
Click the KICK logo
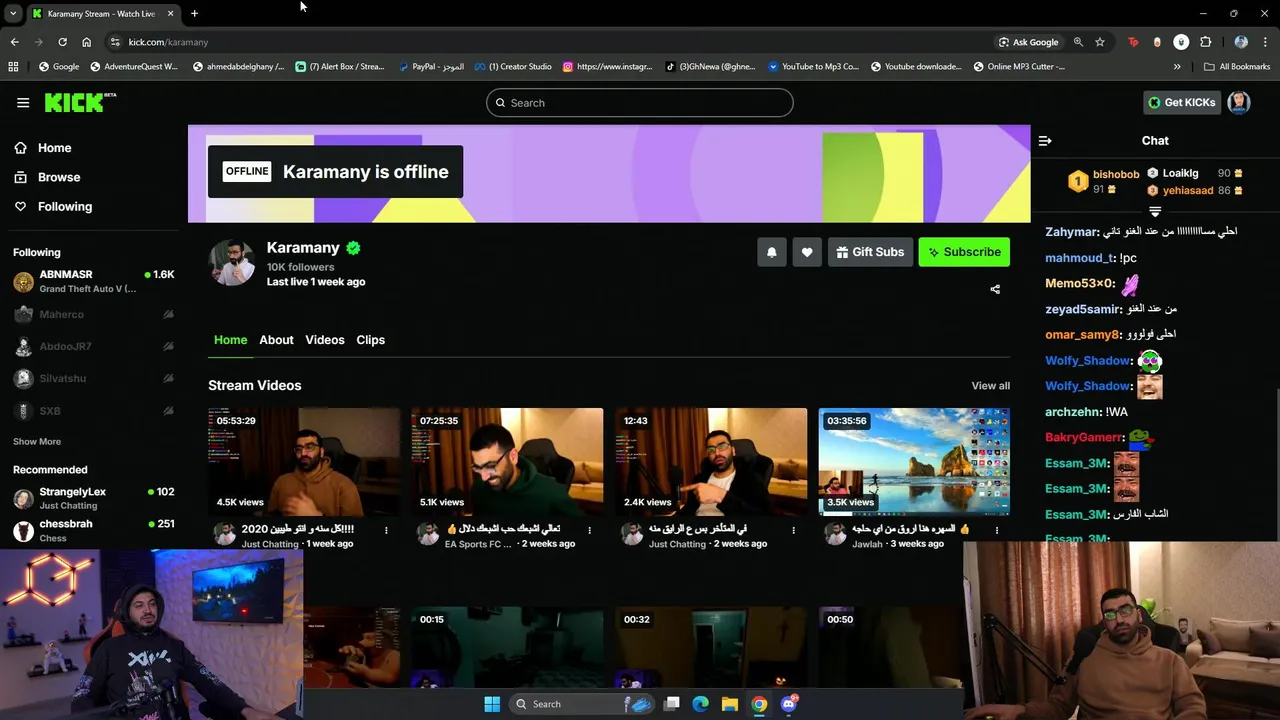(x=80, y=102)
